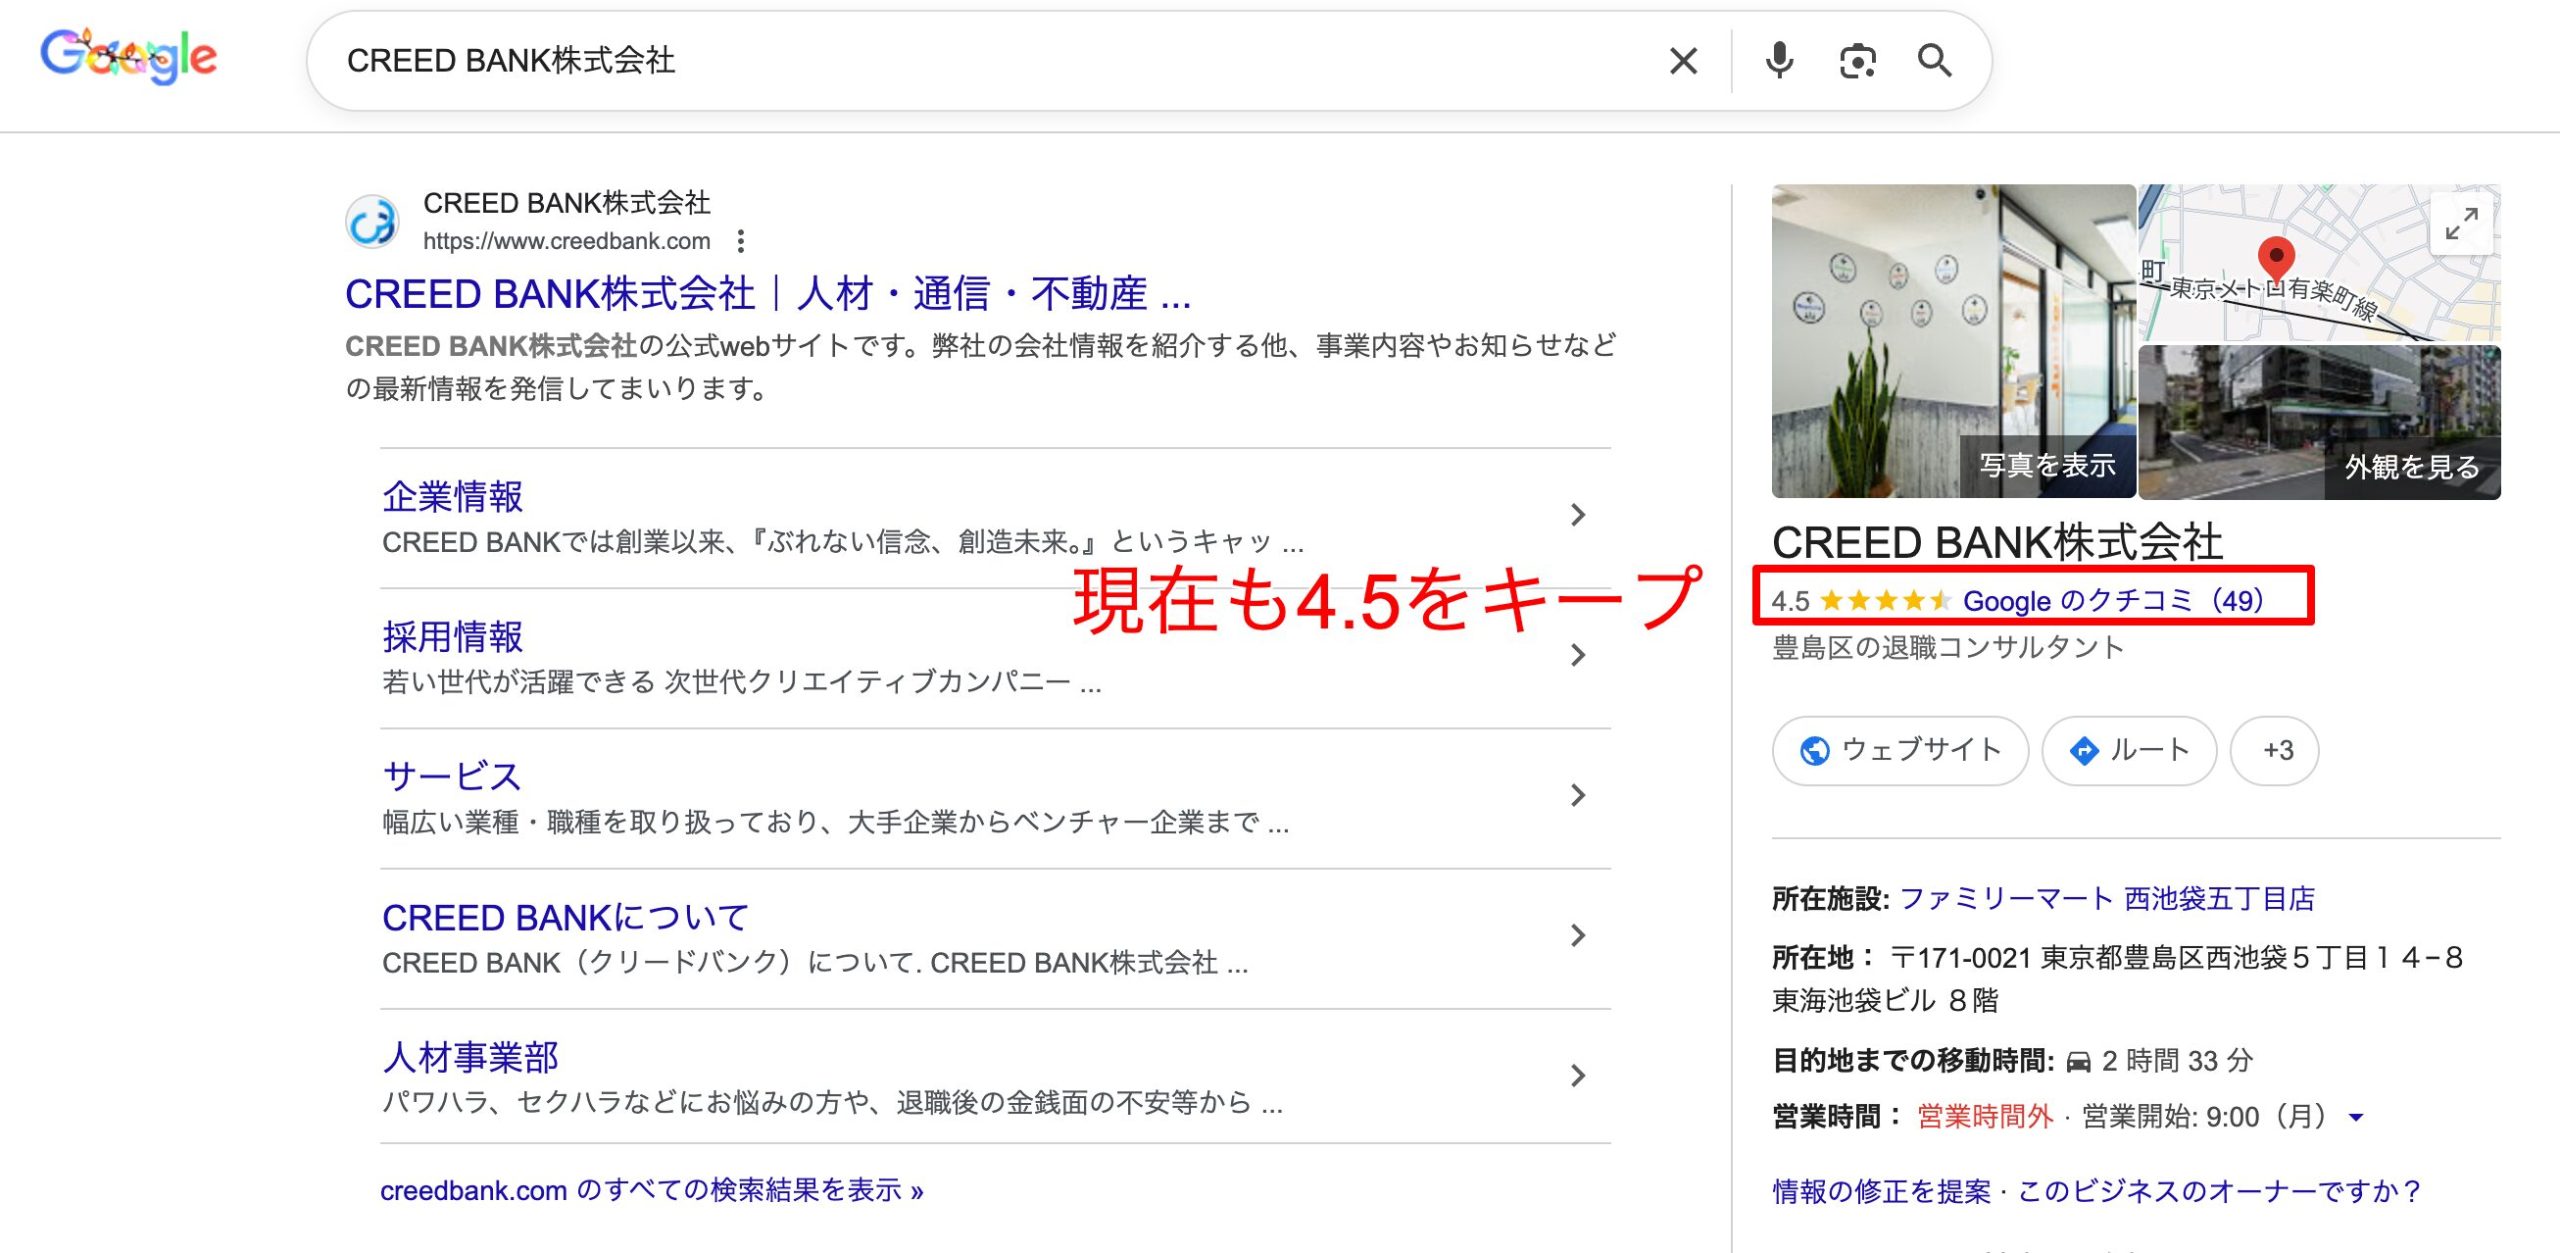2560x1253 pixels.
Task: Open three-dot menu next to creedbank.com URL
Action: click(740, 241)
